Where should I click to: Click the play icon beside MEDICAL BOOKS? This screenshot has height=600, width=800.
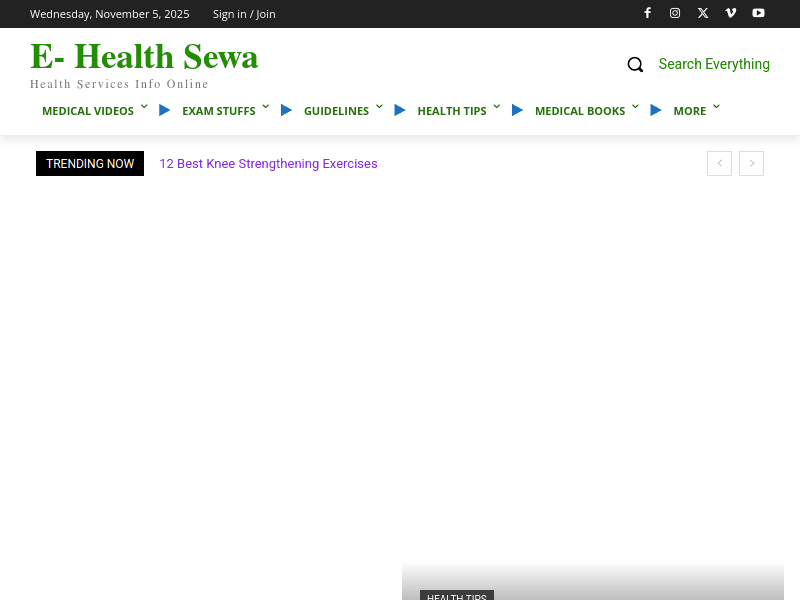(655, 110)
